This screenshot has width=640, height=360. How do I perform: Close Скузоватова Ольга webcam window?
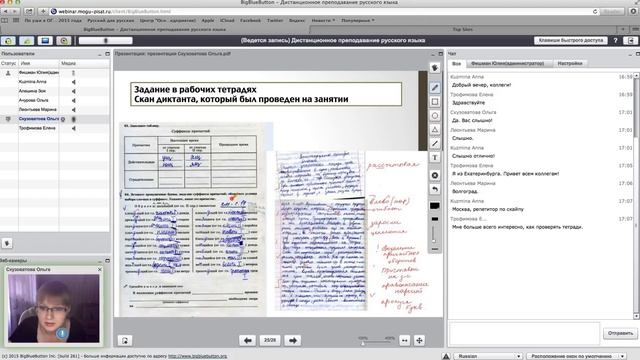click(x=100, y=269)
